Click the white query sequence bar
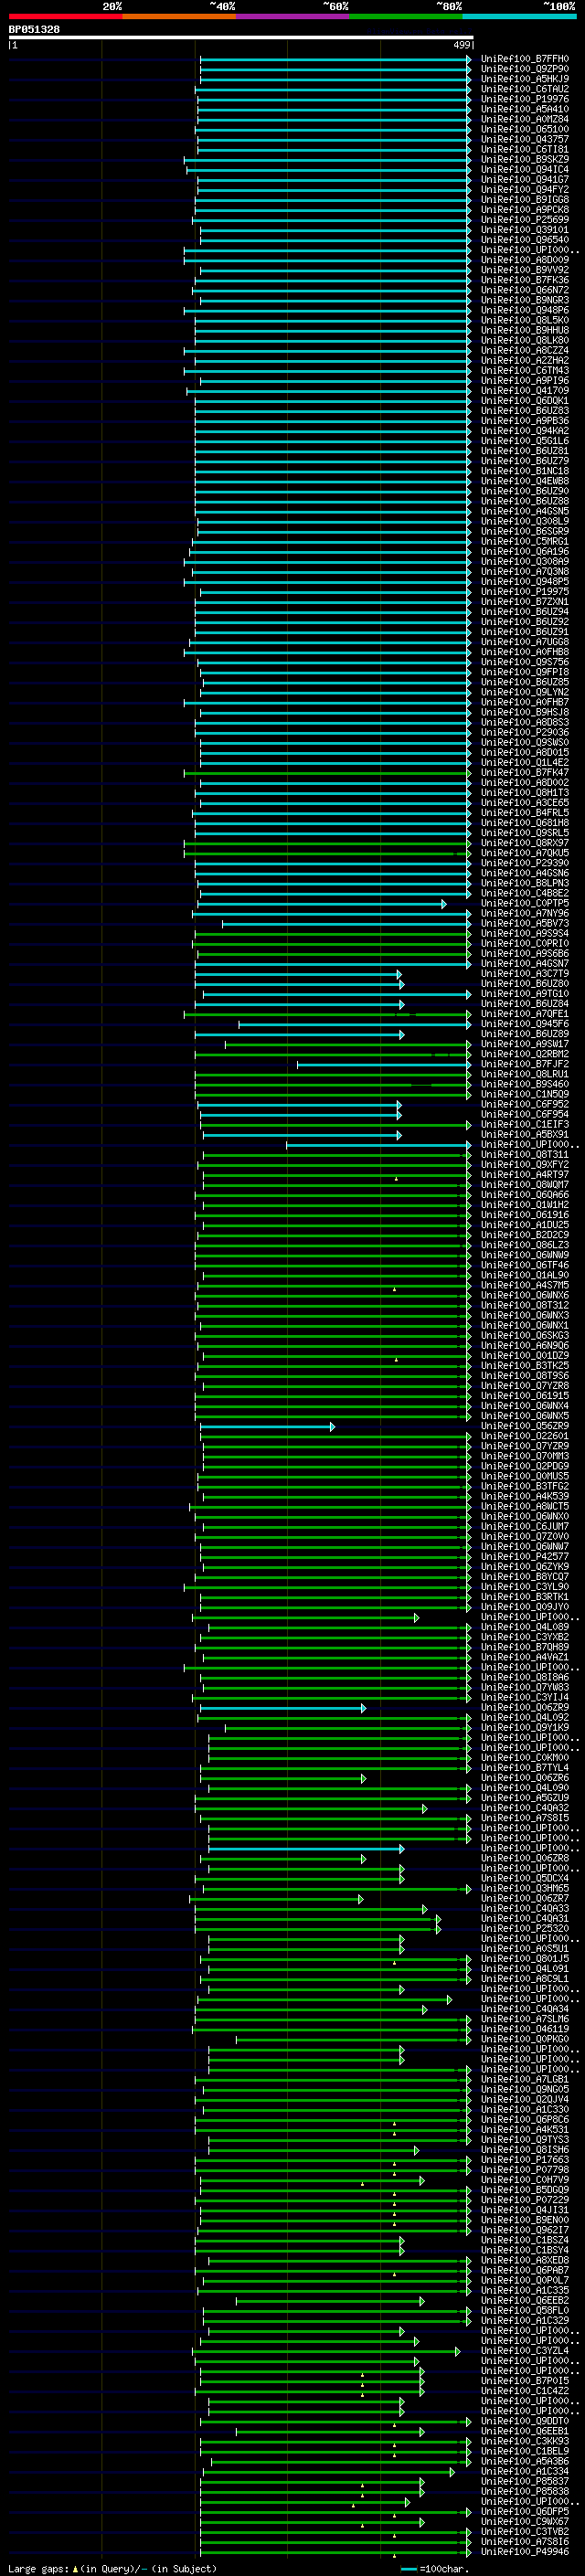Viewport: 585px width, 2576px height. (x=240, y=38)
